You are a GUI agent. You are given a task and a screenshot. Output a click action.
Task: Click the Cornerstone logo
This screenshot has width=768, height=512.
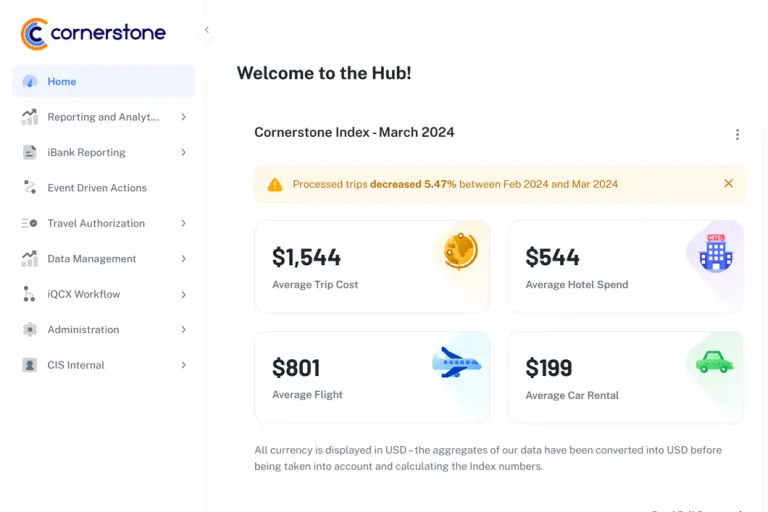93,33
